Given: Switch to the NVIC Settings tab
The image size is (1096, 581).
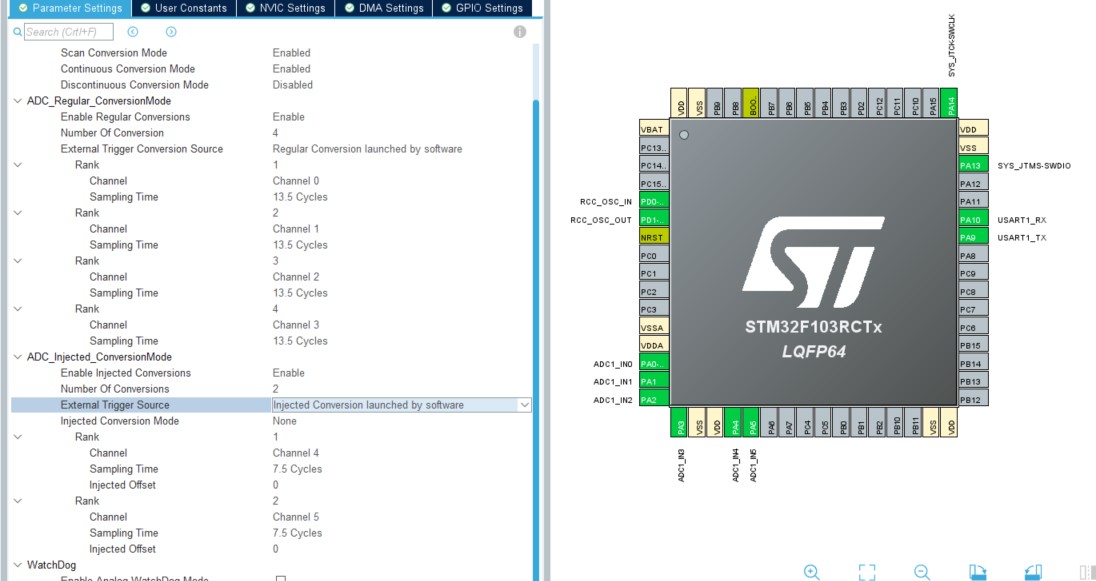Looking at the screenshot, I should [x=285, y=8].
